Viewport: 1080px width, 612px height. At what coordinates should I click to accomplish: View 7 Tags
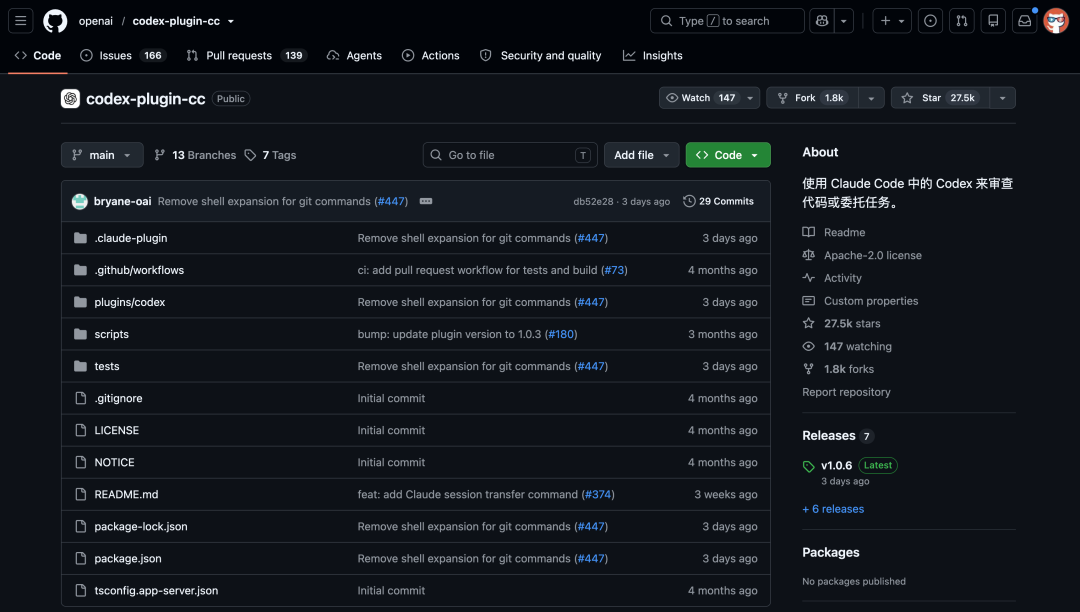pos(270,155)
